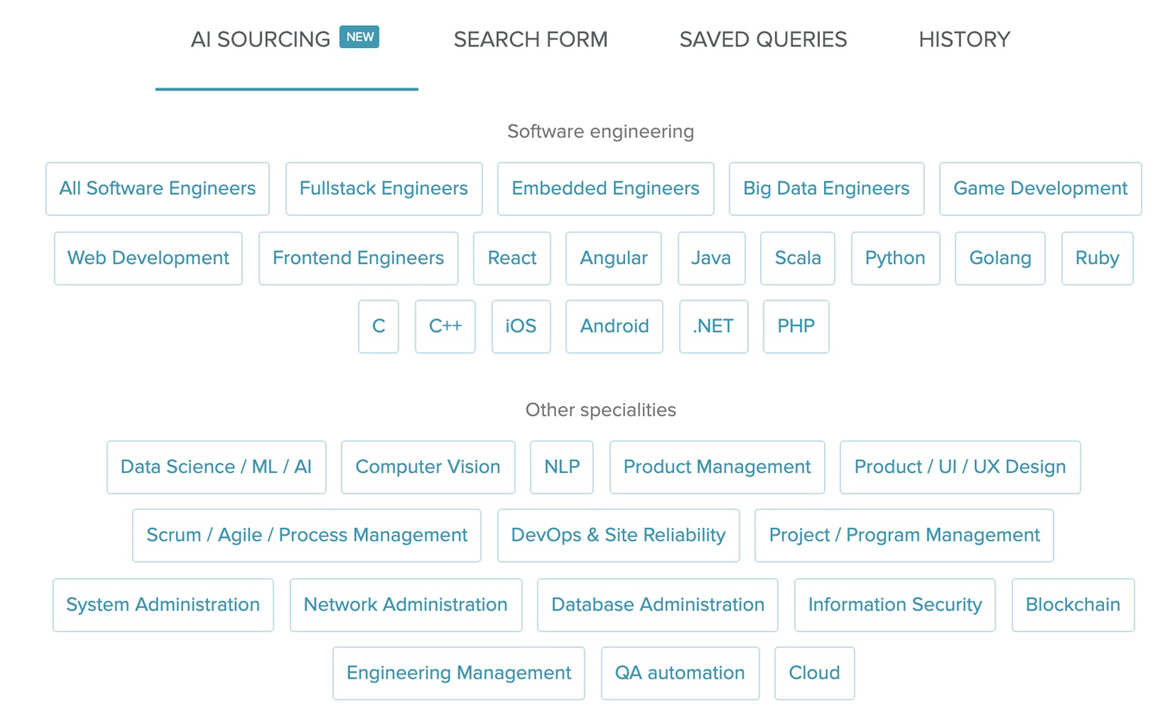Pick Engineering Management
This screenshot has height=720, width=1176.
click(459, 674)
